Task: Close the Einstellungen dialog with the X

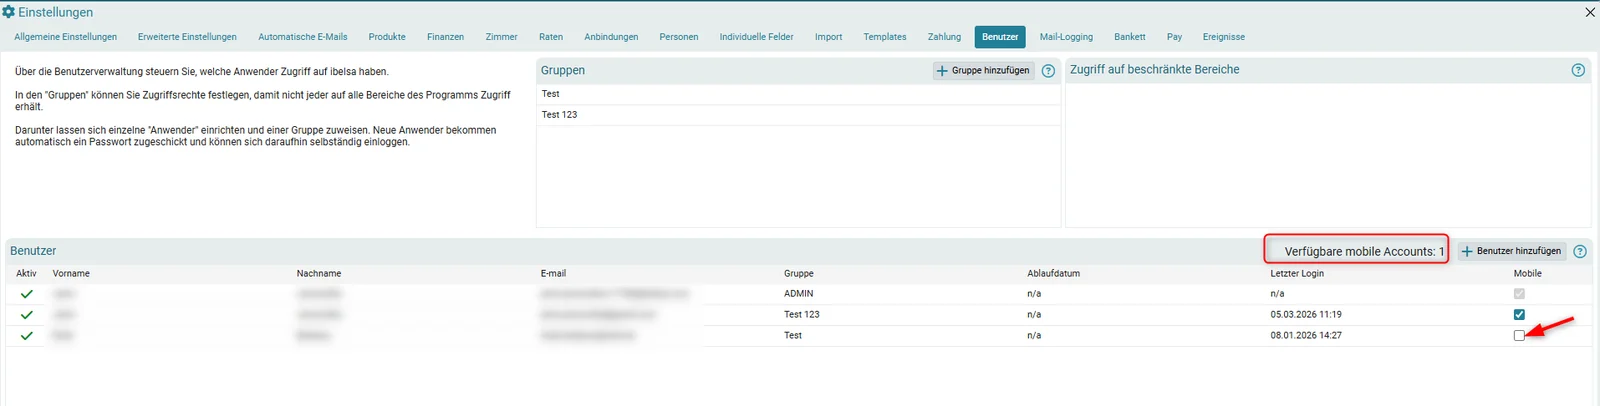Action: [1590, 12]
